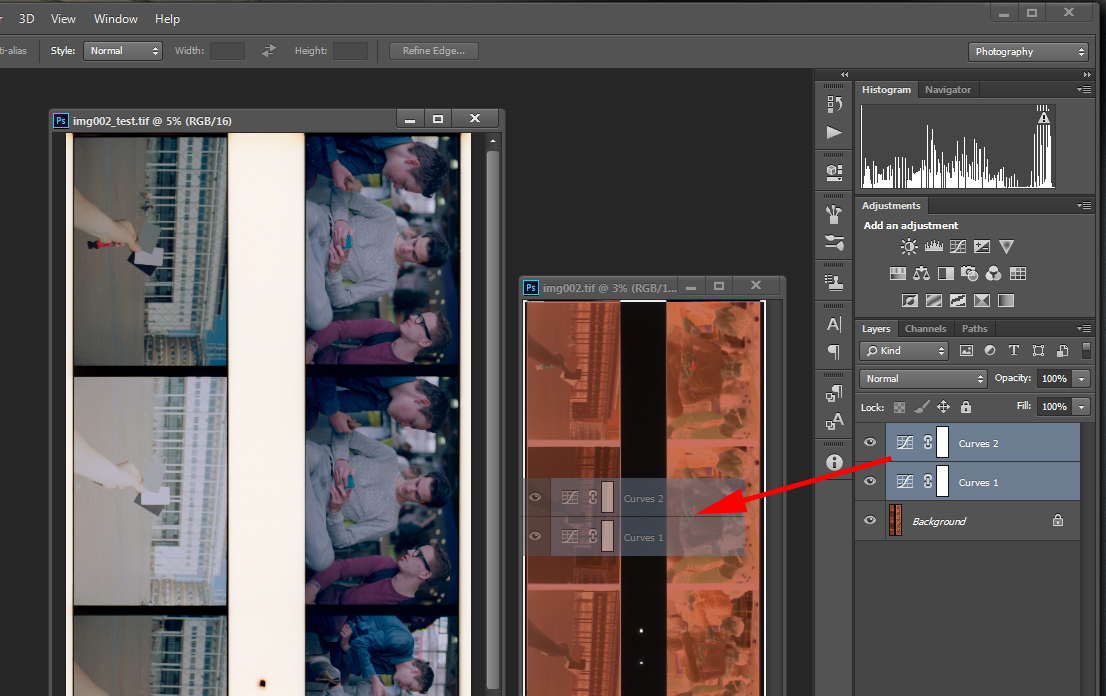Filter layers by type layers icon

coord(1014,351)
